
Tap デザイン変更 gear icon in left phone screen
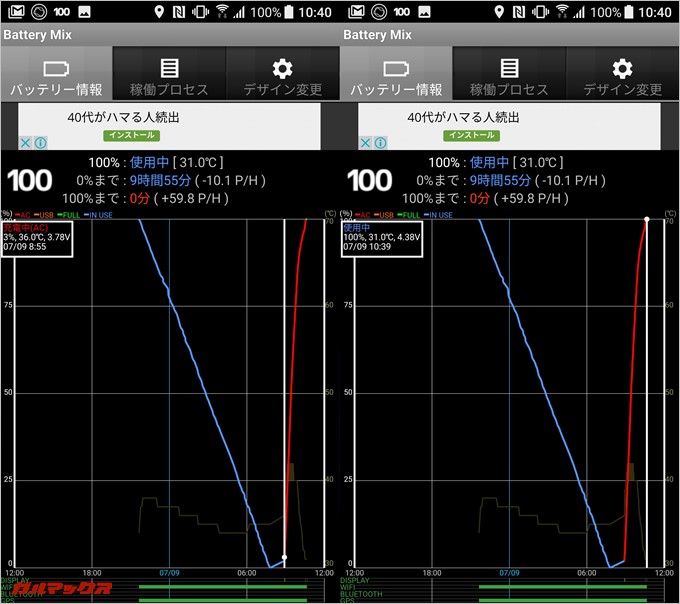[283, 68]
